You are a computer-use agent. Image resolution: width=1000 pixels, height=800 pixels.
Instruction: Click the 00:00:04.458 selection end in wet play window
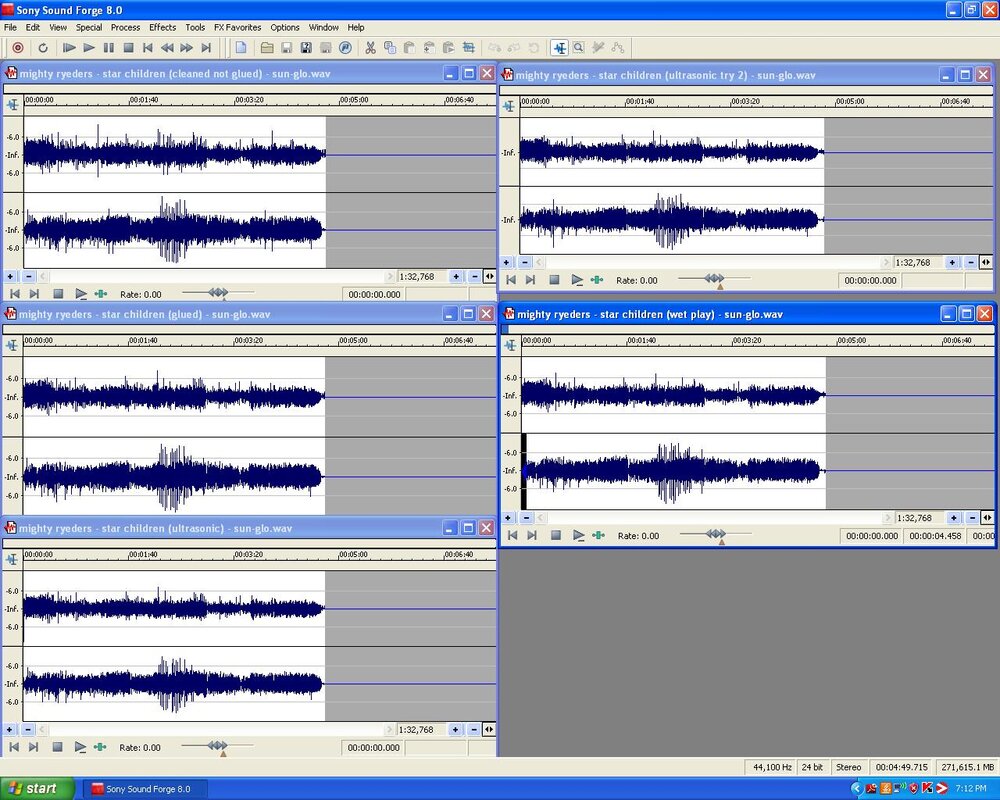(x=935, y=536)
